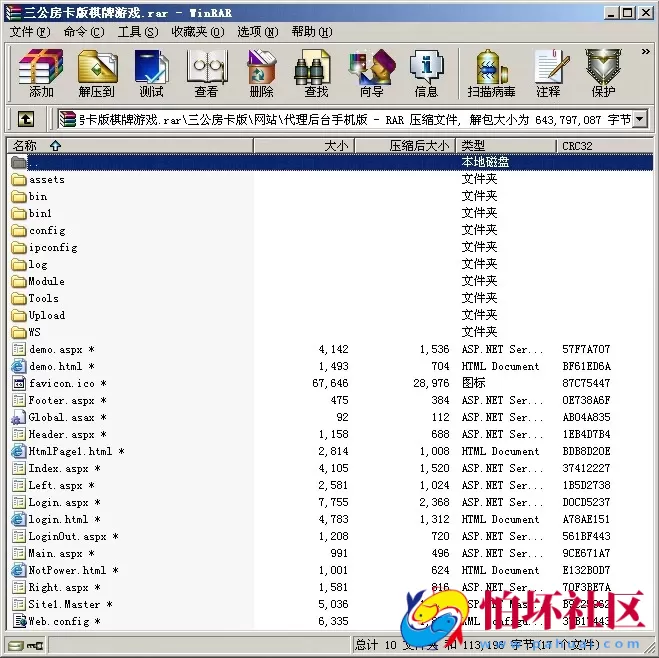Open the 工具(S) menu
659x658 pixels.
tap(138, 32)
